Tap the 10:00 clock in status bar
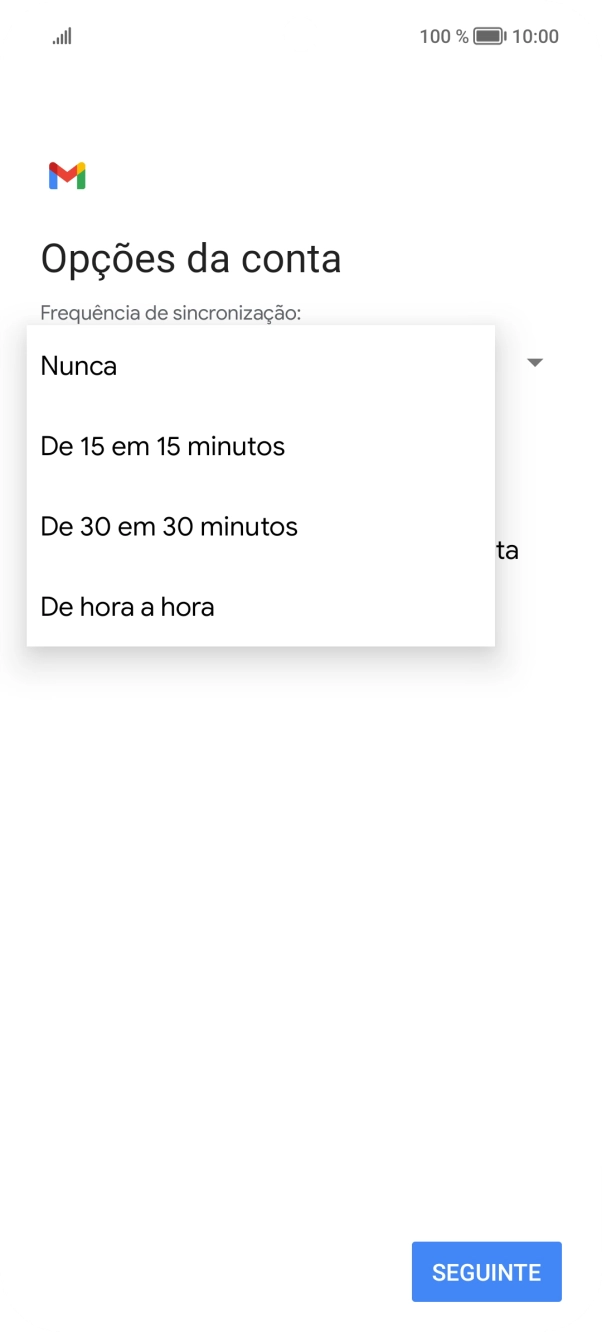Image resolution: width=602 pixels, height=1332 pixels. [538, 36]
